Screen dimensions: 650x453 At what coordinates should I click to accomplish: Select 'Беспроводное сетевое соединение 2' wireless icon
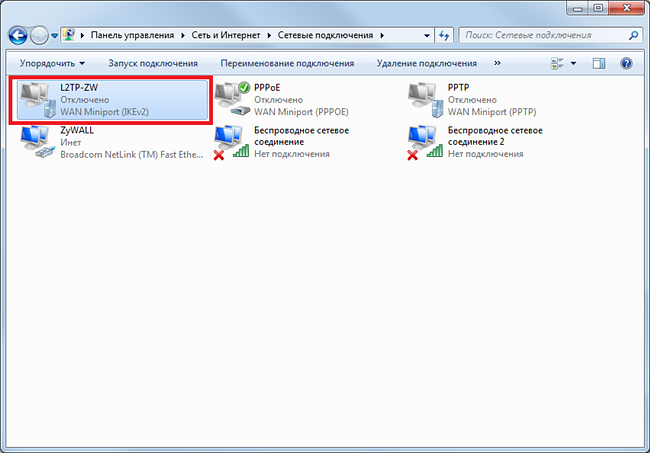click(x=425, y=143)
